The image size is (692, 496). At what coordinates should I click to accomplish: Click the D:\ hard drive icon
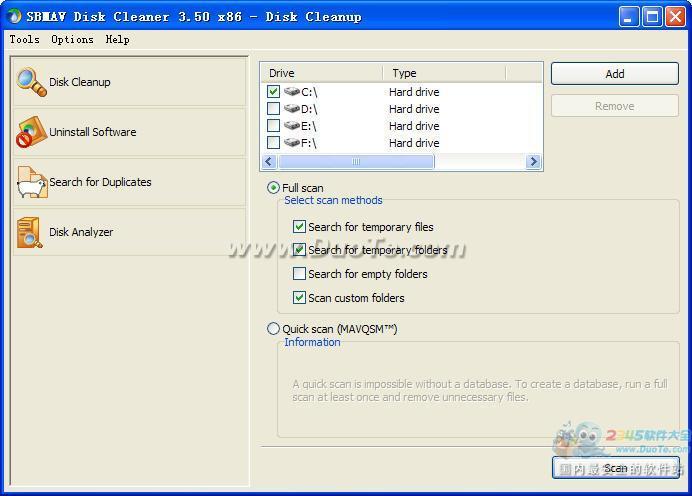tap(292, 108)
